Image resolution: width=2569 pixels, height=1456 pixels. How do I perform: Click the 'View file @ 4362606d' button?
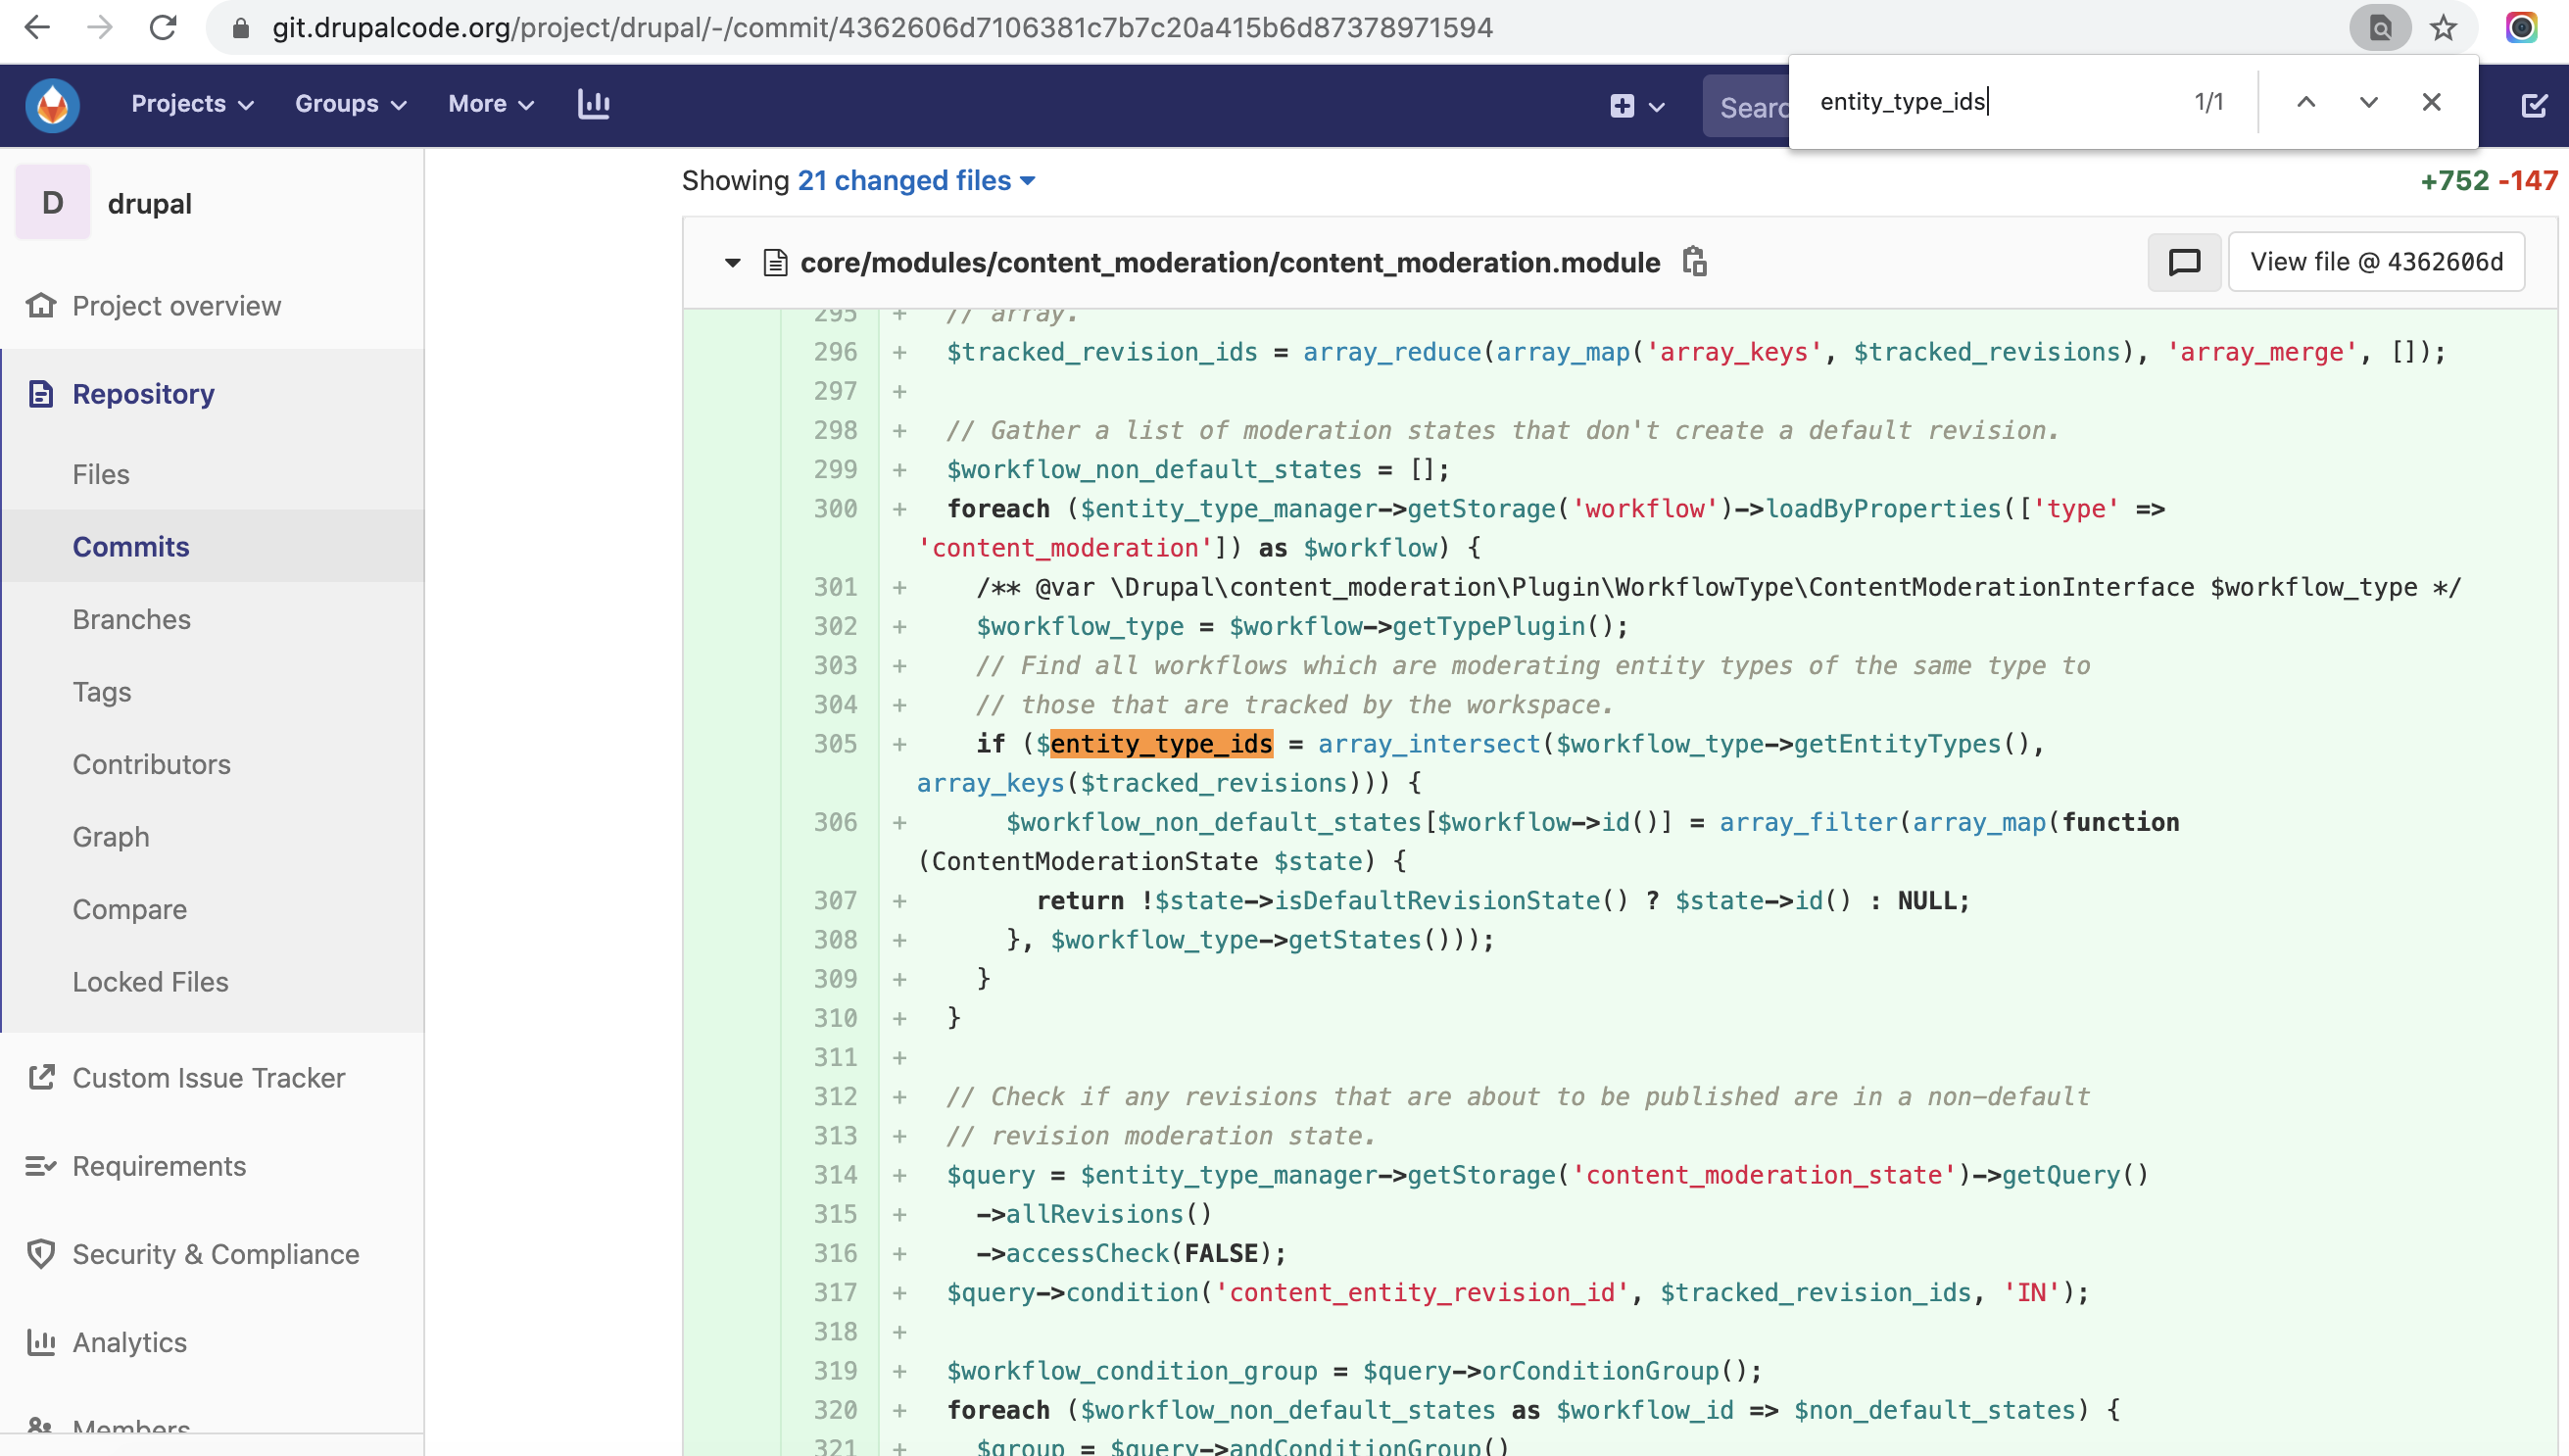[2377, 261]
